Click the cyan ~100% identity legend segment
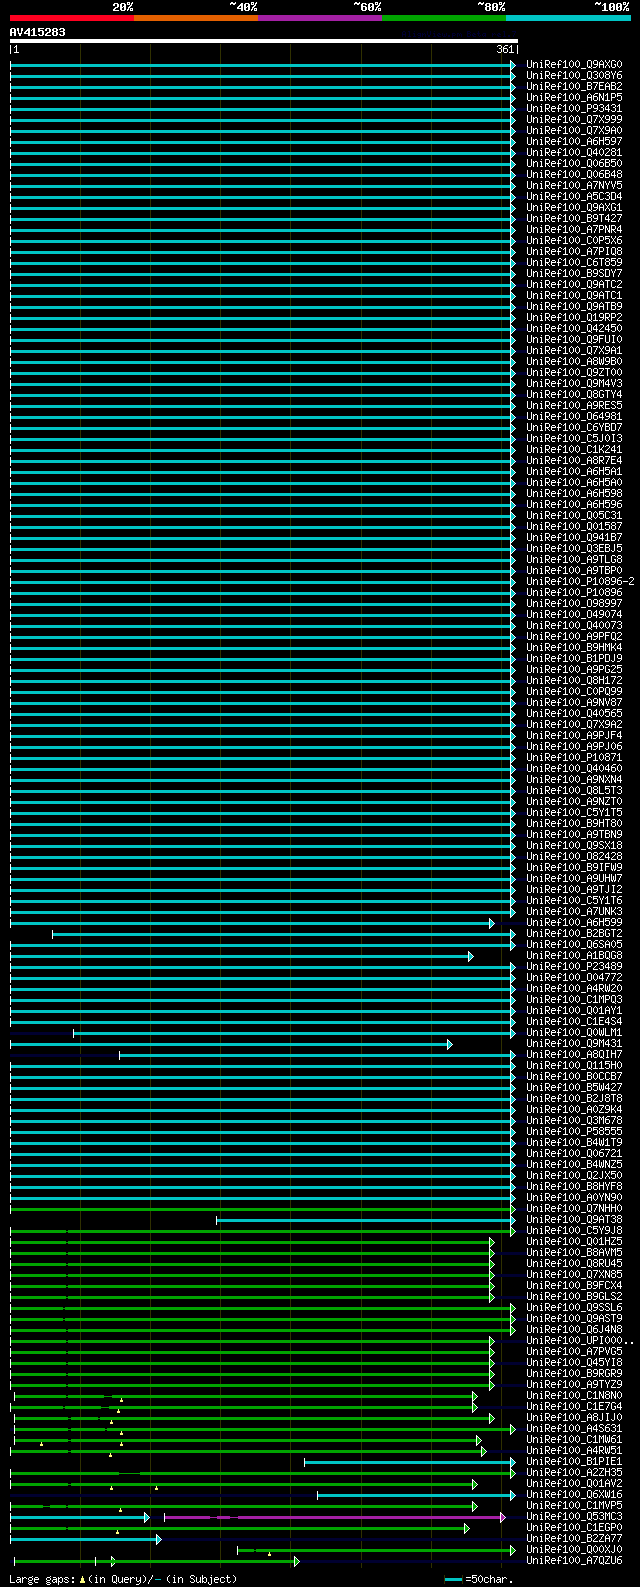Viewport: 640px width, 1587px height. (x=568, y=17)
